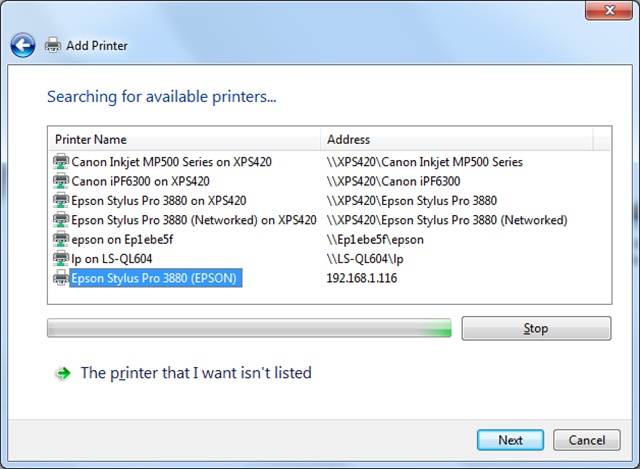Click the Cancel button
Screen dimensions: 640x469
[x=586, y=440]
